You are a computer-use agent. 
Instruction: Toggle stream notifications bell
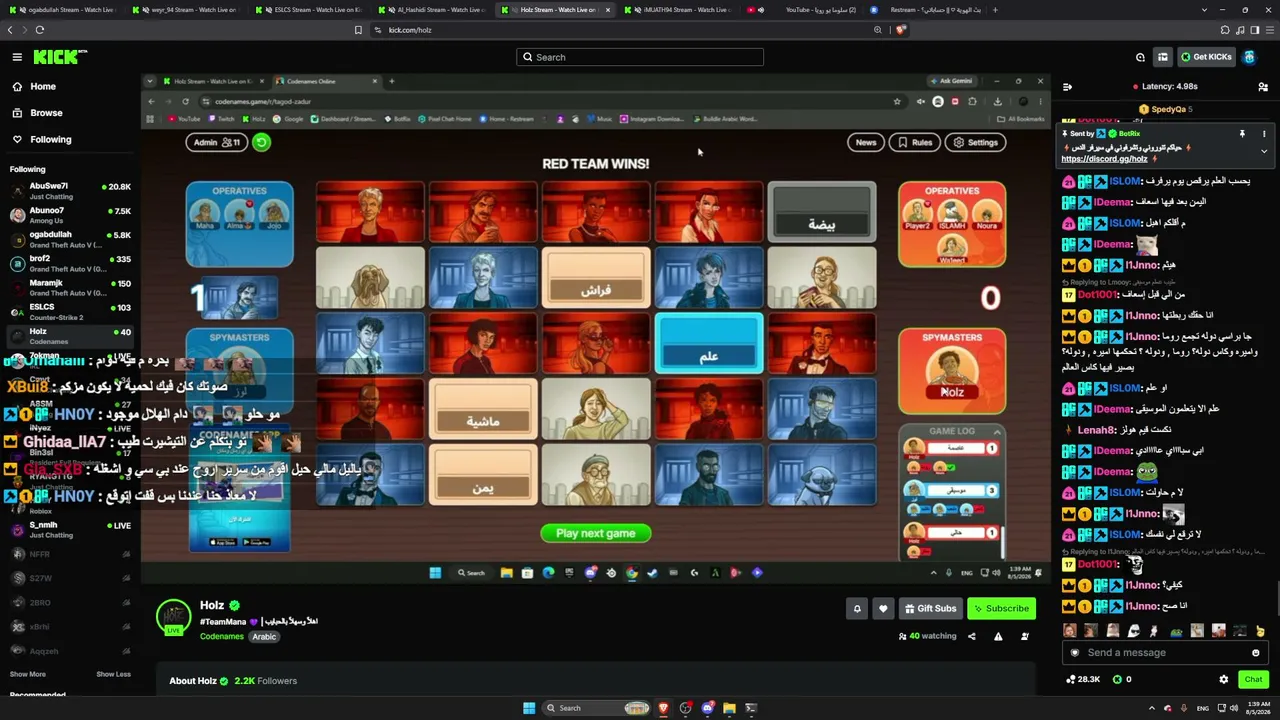pos(857,608)
